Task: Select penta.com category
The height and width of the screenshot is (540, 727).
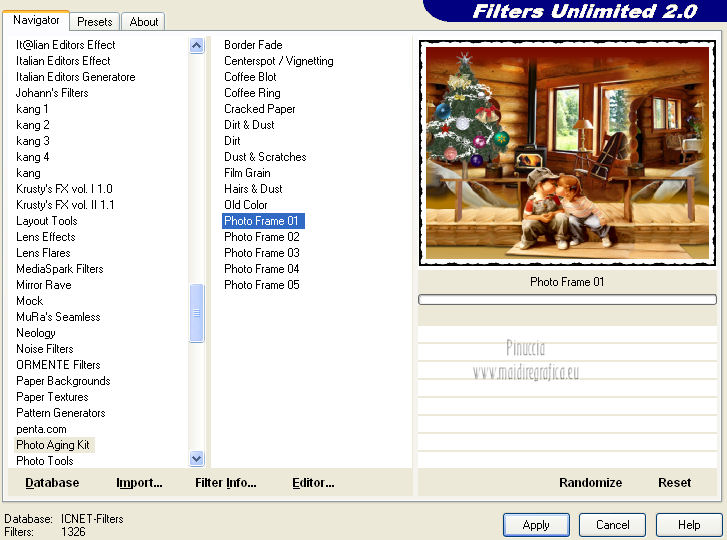Action: [41, 429]
